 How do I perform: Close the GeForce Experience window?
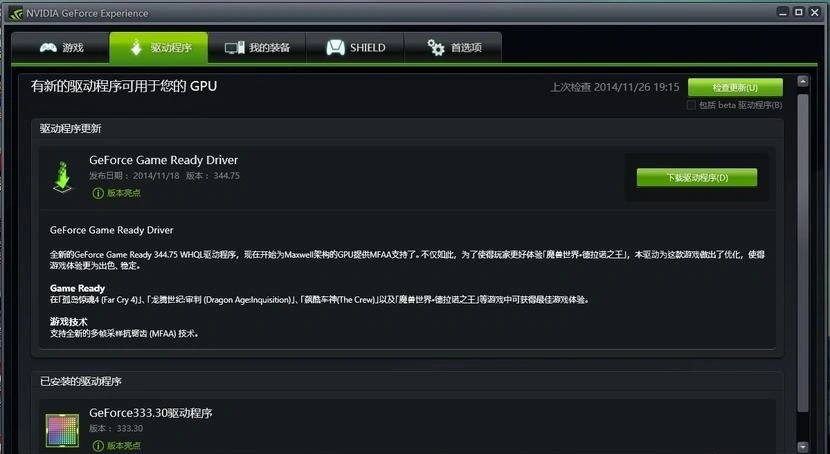point(815,12)
